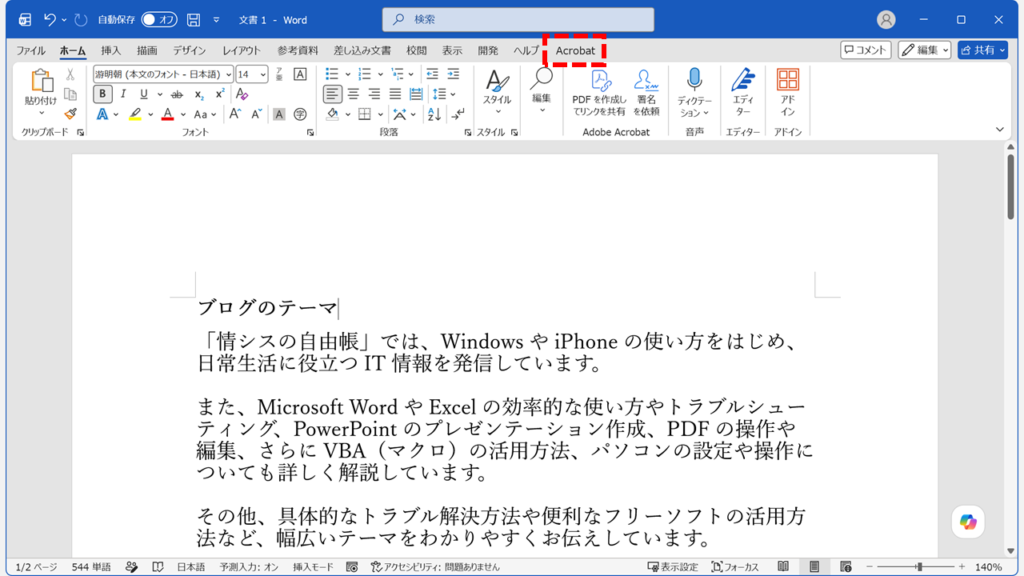Apply subscript formatting

199,95
